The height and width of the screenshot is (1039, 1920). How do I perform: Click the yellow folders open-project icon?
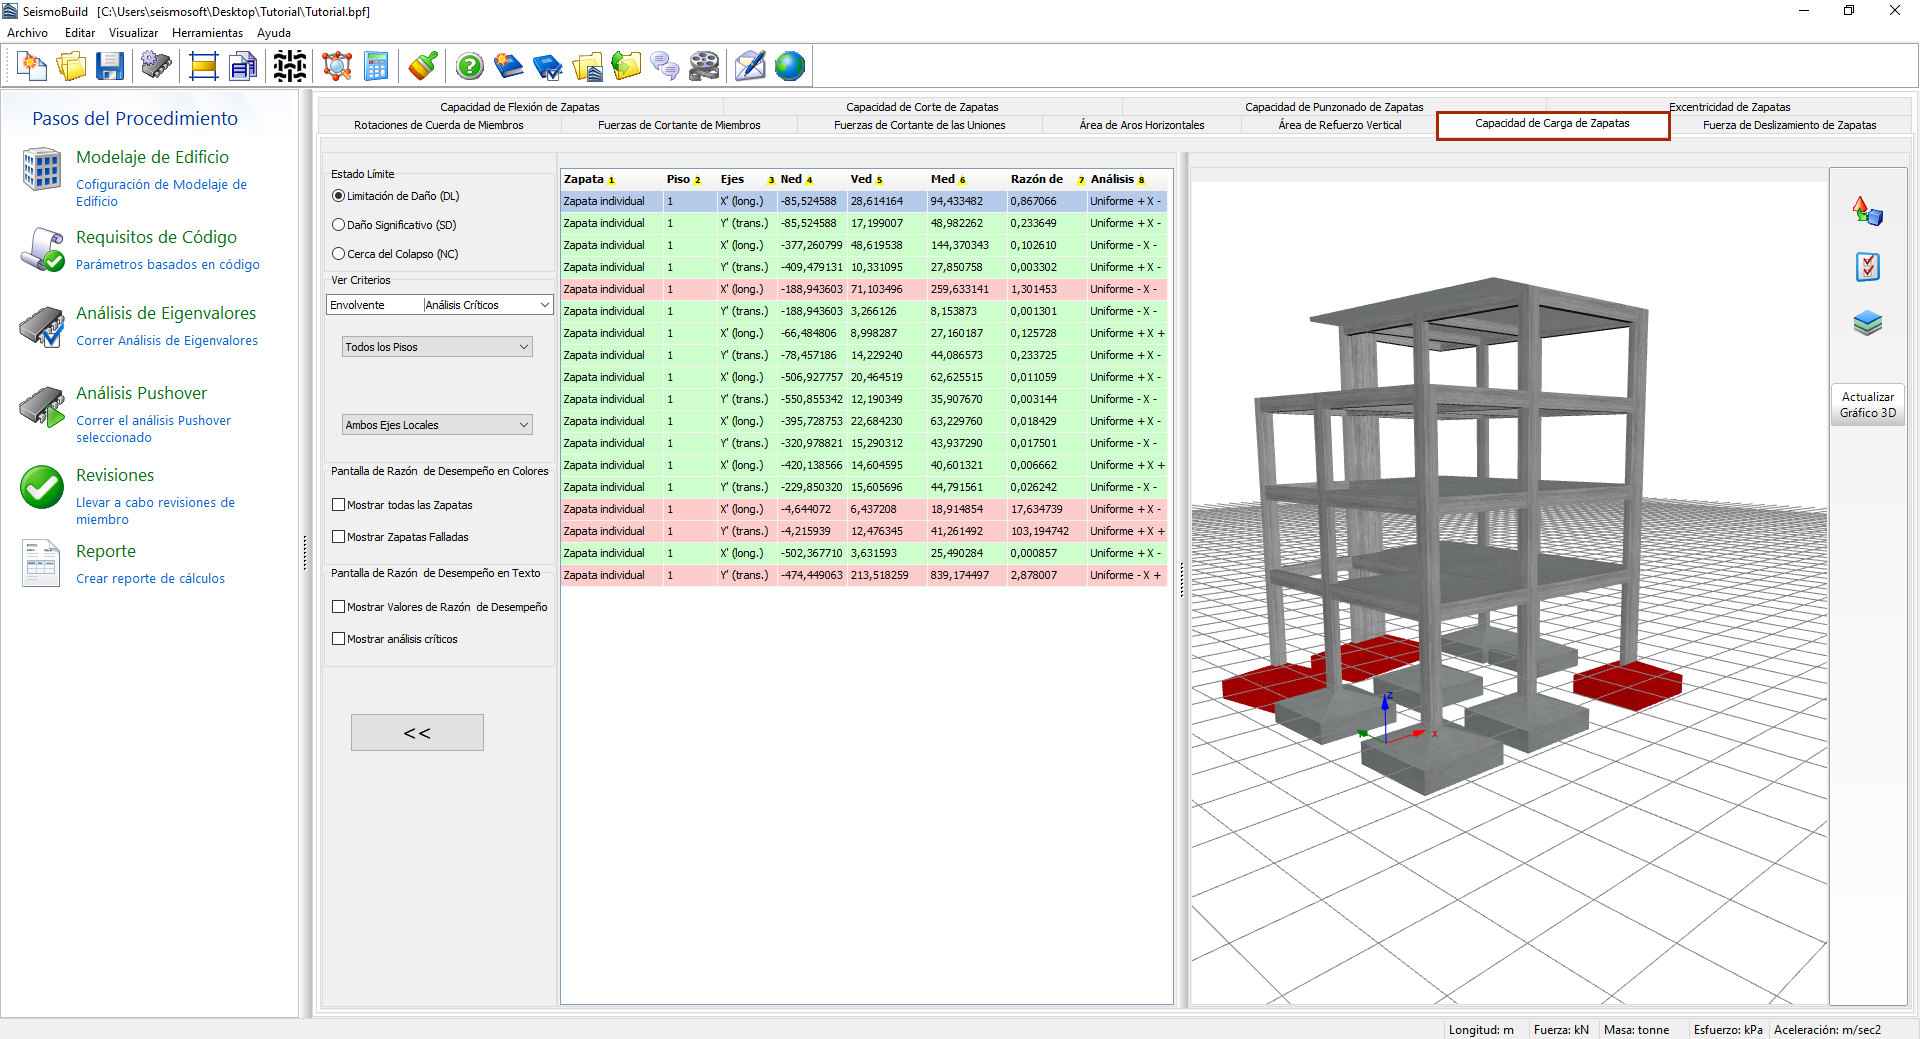click(71, 67)
